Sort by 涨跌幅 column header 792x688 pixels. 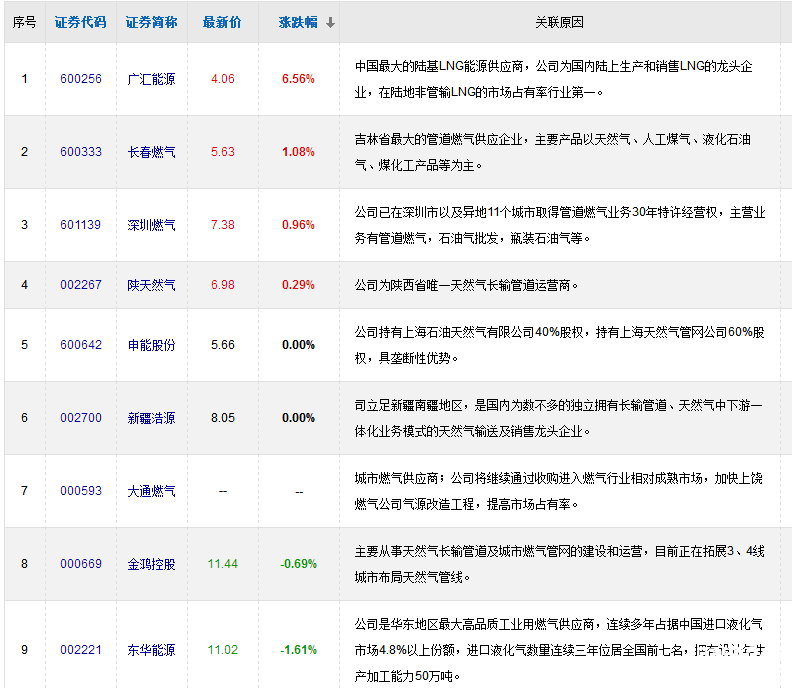click(x=298, y=22)
